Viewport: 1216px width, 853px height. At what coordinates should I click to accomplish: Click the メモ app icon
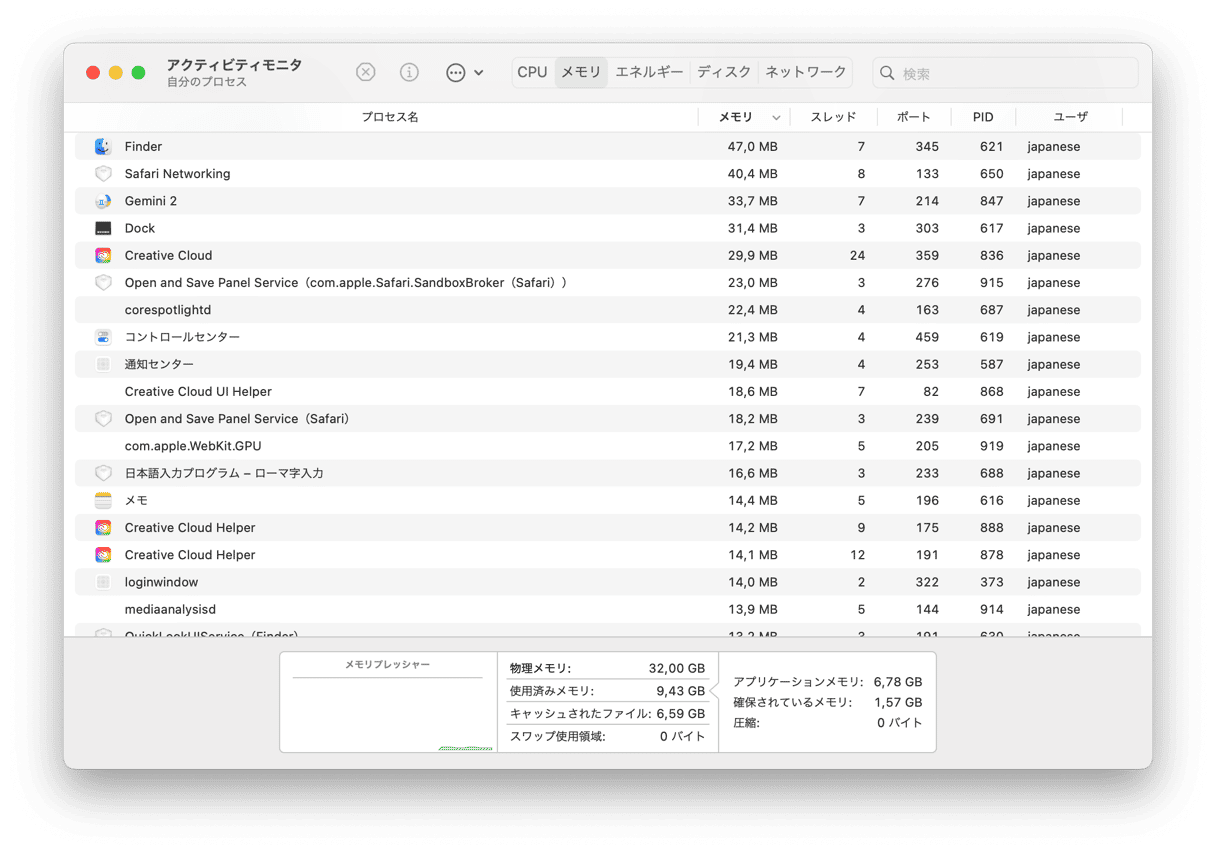(102, 500)
